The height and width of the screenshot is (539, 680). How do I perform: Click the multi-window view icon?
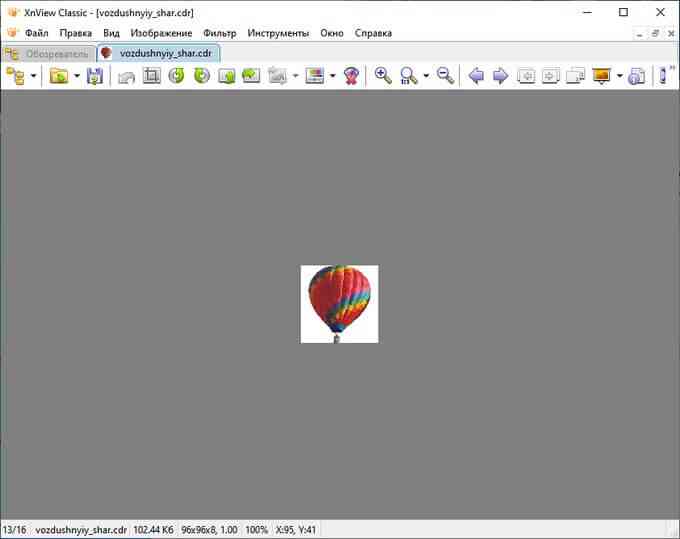pyautogui.click(x=575, y=76)
